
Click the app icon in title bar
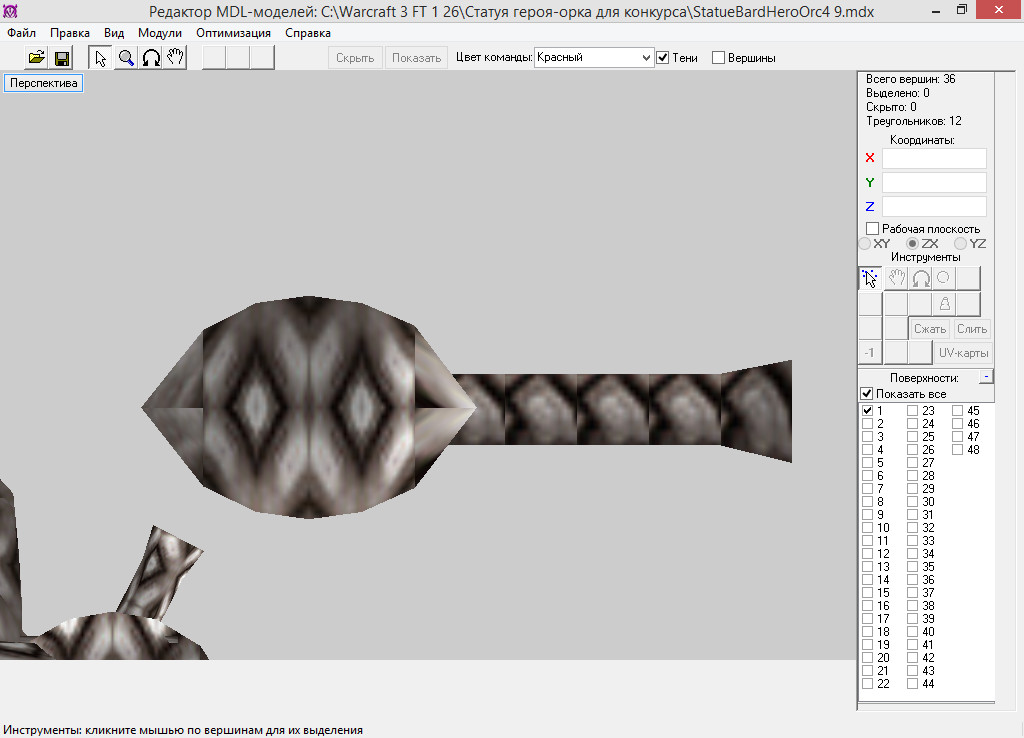coord(10,11)
